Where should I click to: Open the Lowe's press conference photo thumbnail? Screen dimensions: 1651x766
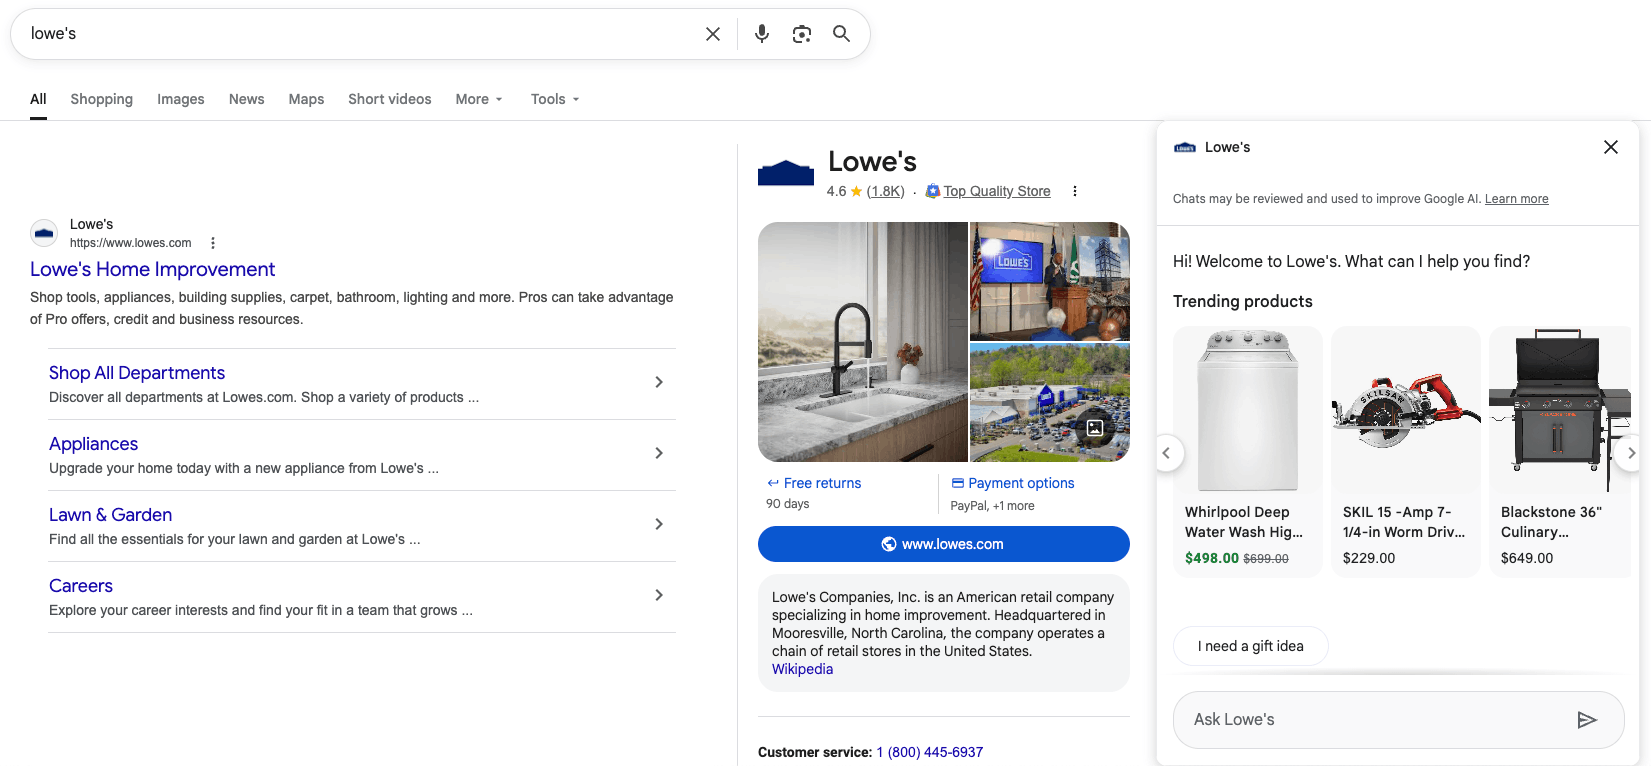[x=1050, y=282]
